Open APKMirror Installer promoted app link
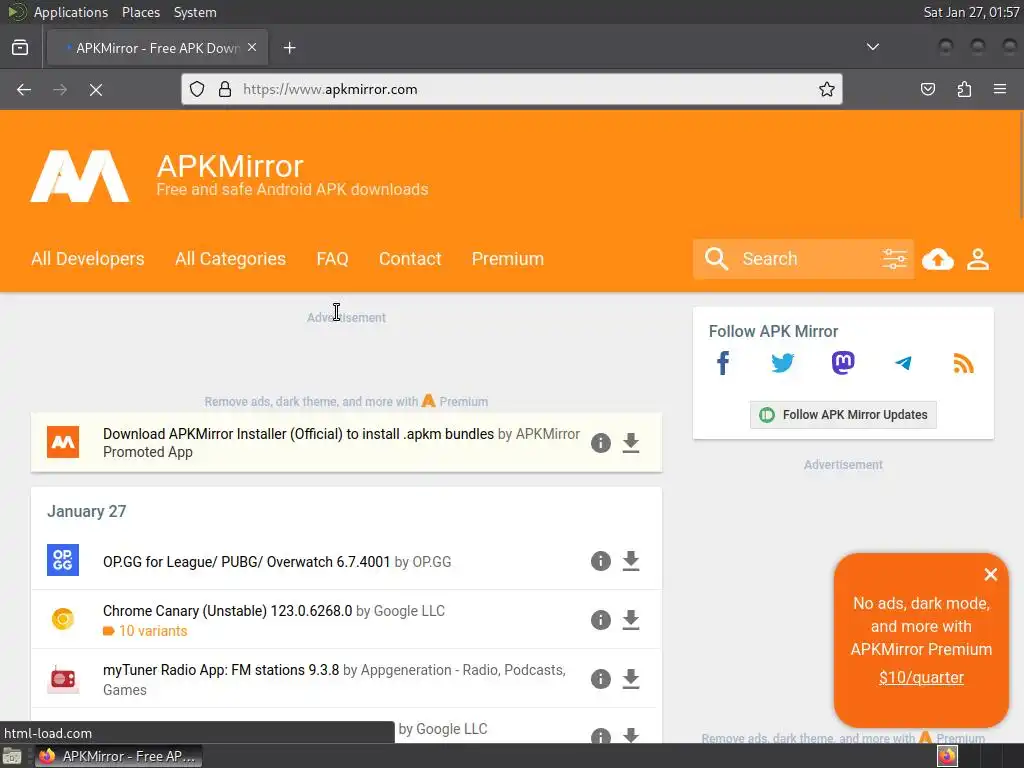 pos(298,434)
